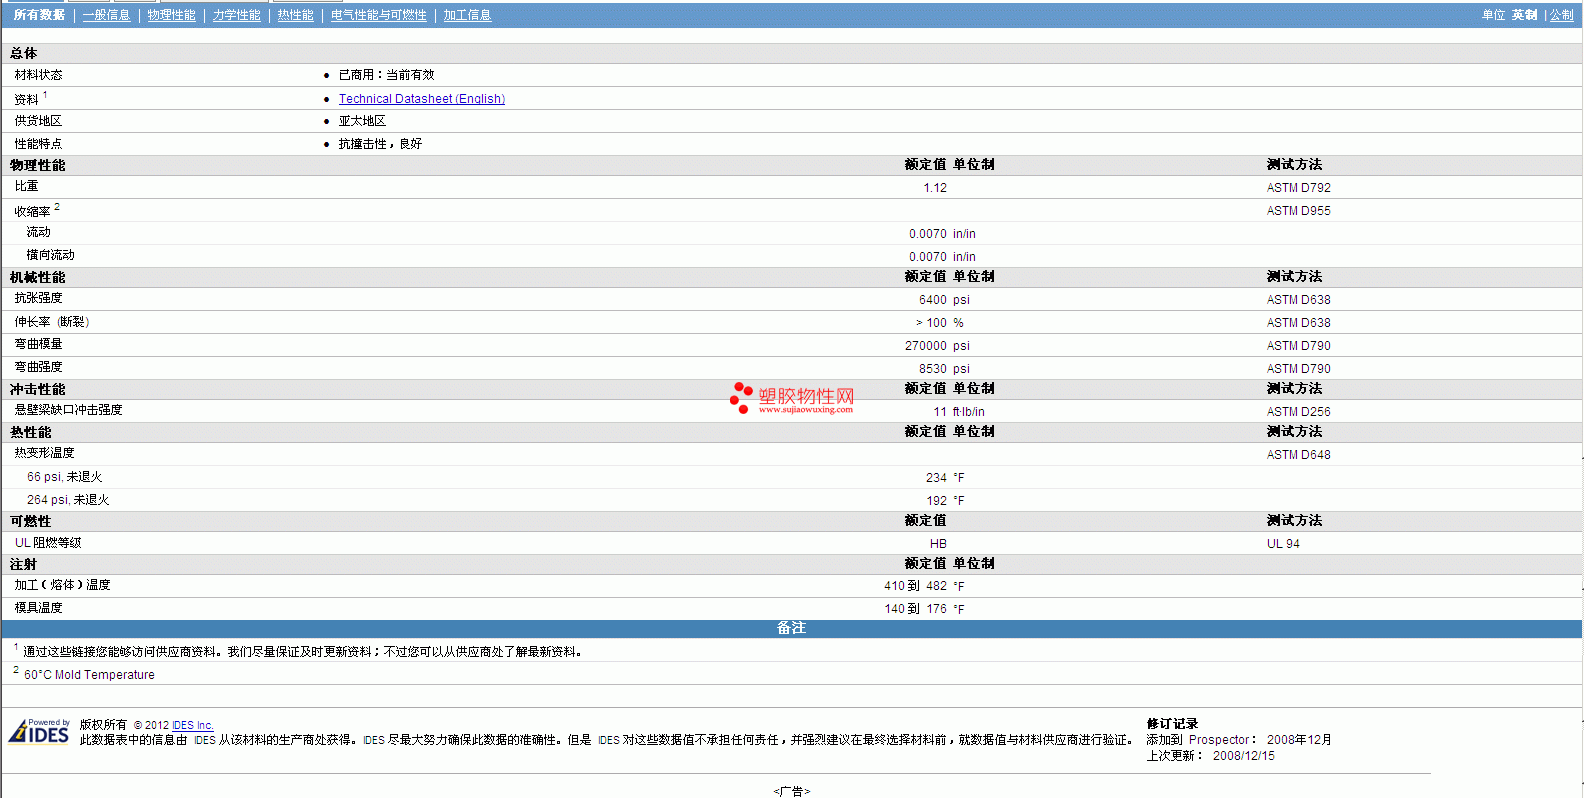Click the 横向流动 shrinkage row label
This screenshot has height=798, width=1584.
[50, 255]
